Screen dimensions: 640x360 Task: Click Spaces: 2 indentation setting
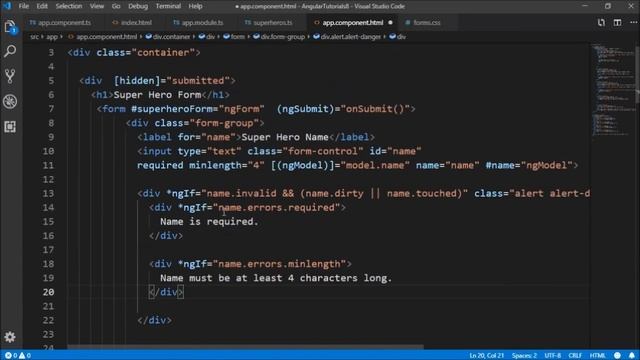(x=524, y=356)
